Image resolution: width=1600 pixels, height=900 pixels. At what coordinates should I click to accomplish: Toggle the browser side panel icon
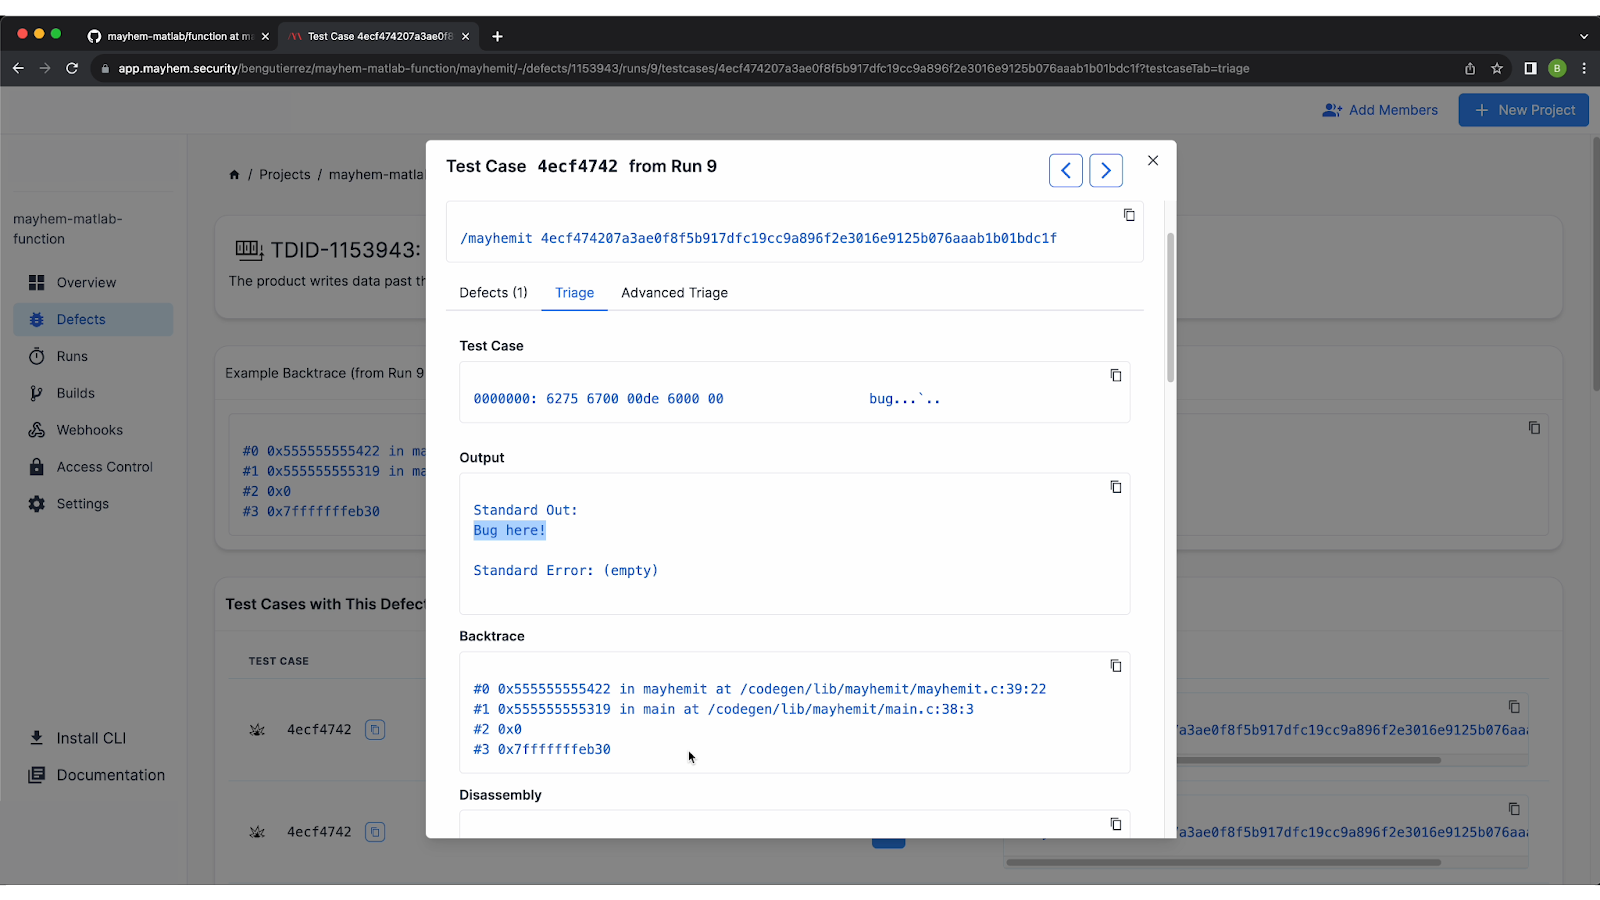1530,68
